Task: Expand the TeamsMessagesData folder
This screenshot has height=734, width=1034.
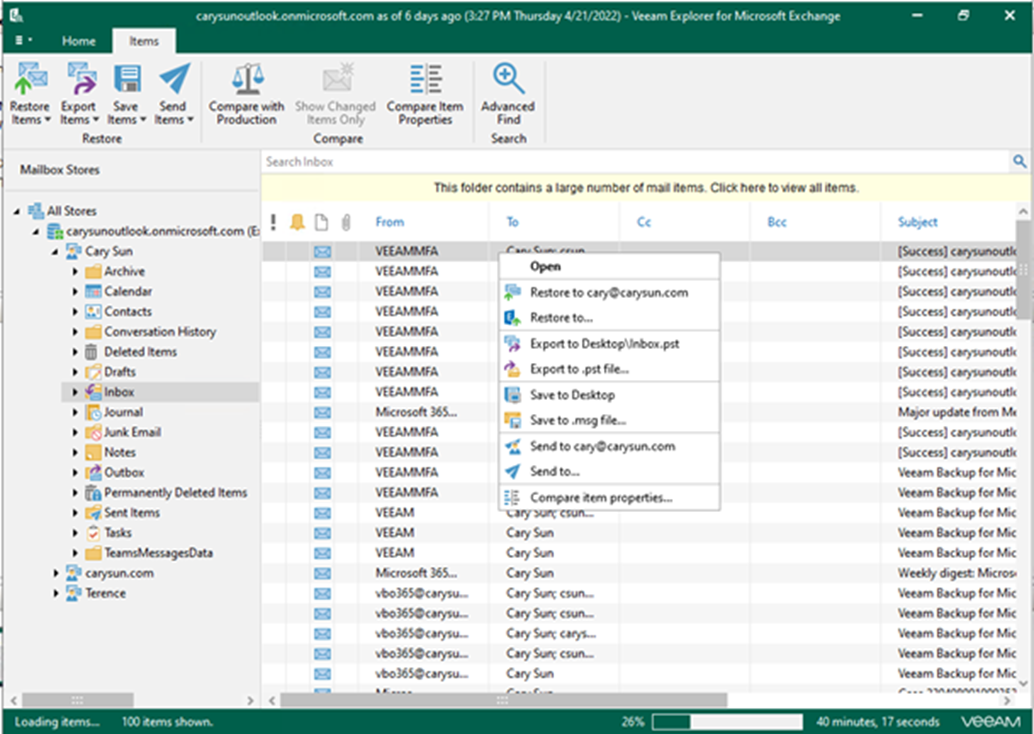Action: [75, 553]
